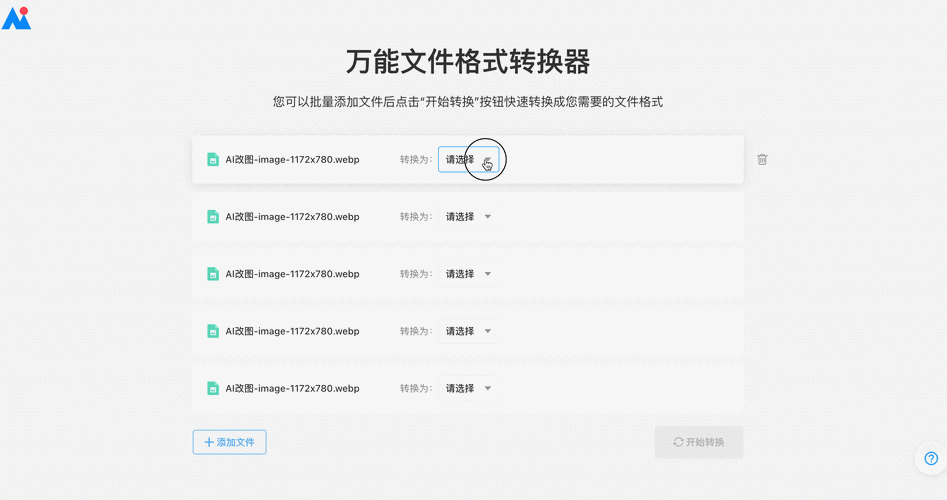Click the 转换为 label in the first row

coord(416,159)
